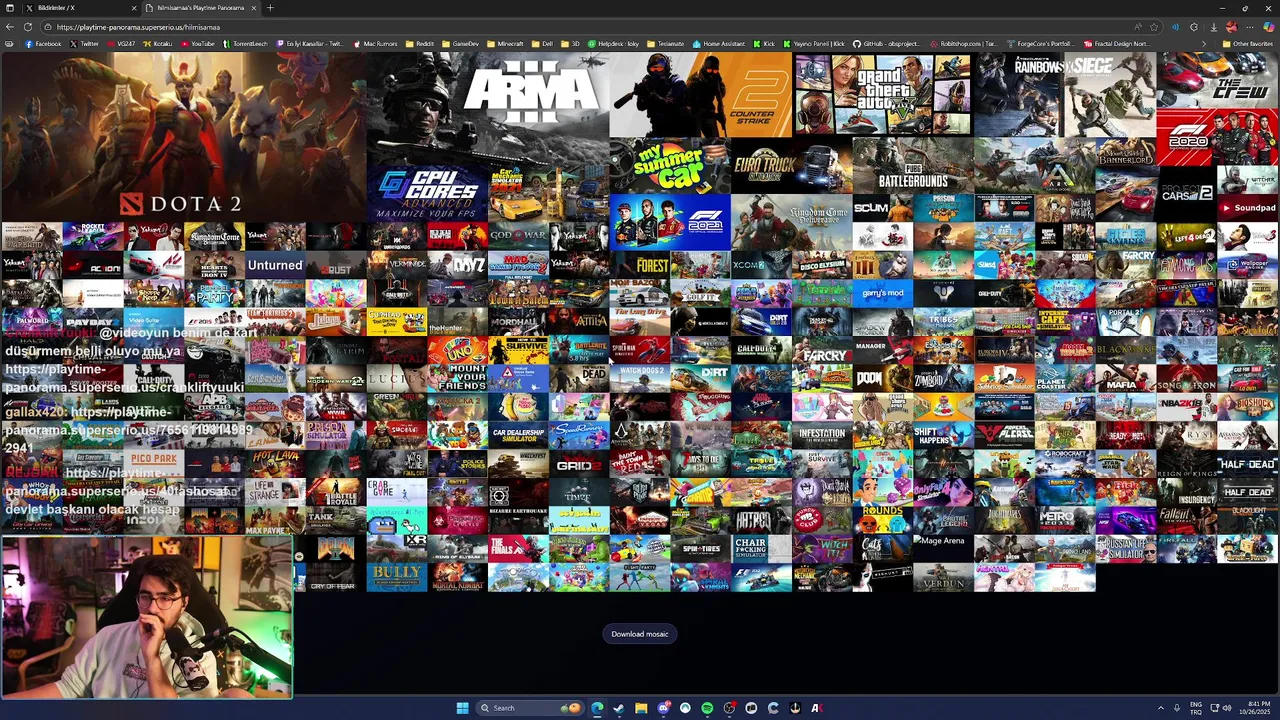Image resolution: width=1280 pixels, height=720 pixels.
Task: Click the taskbar Search box
Action: click(528, 708)
